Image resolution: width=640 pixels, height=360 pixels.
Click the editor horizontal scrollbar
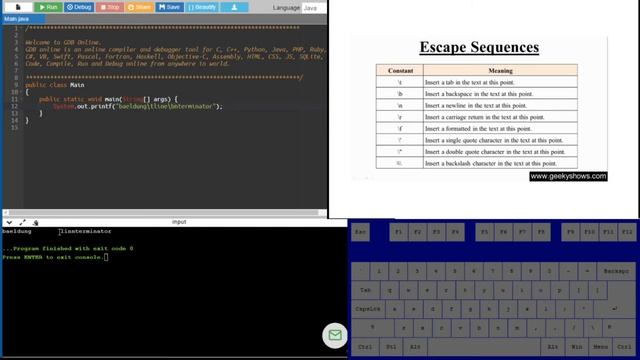164,213
